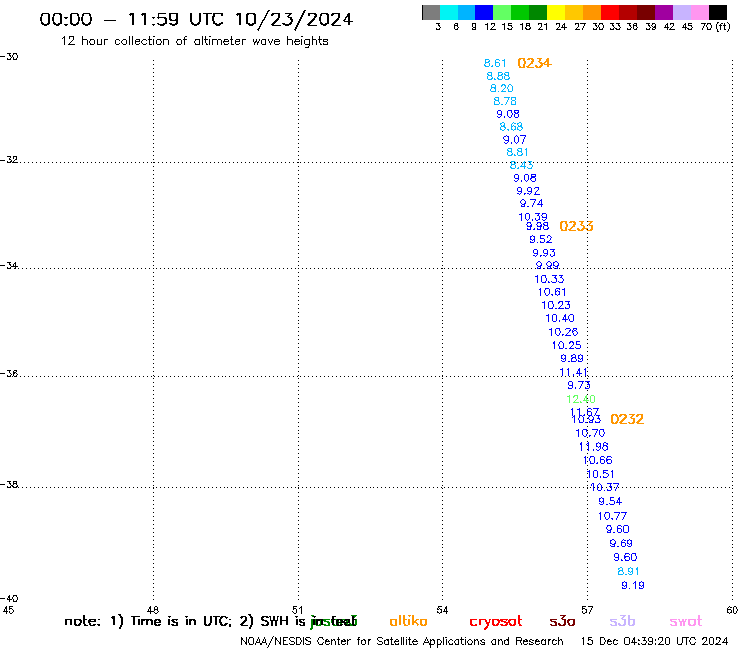
Task: Select the yellow legend swatch
Action: tap(556, 12)
